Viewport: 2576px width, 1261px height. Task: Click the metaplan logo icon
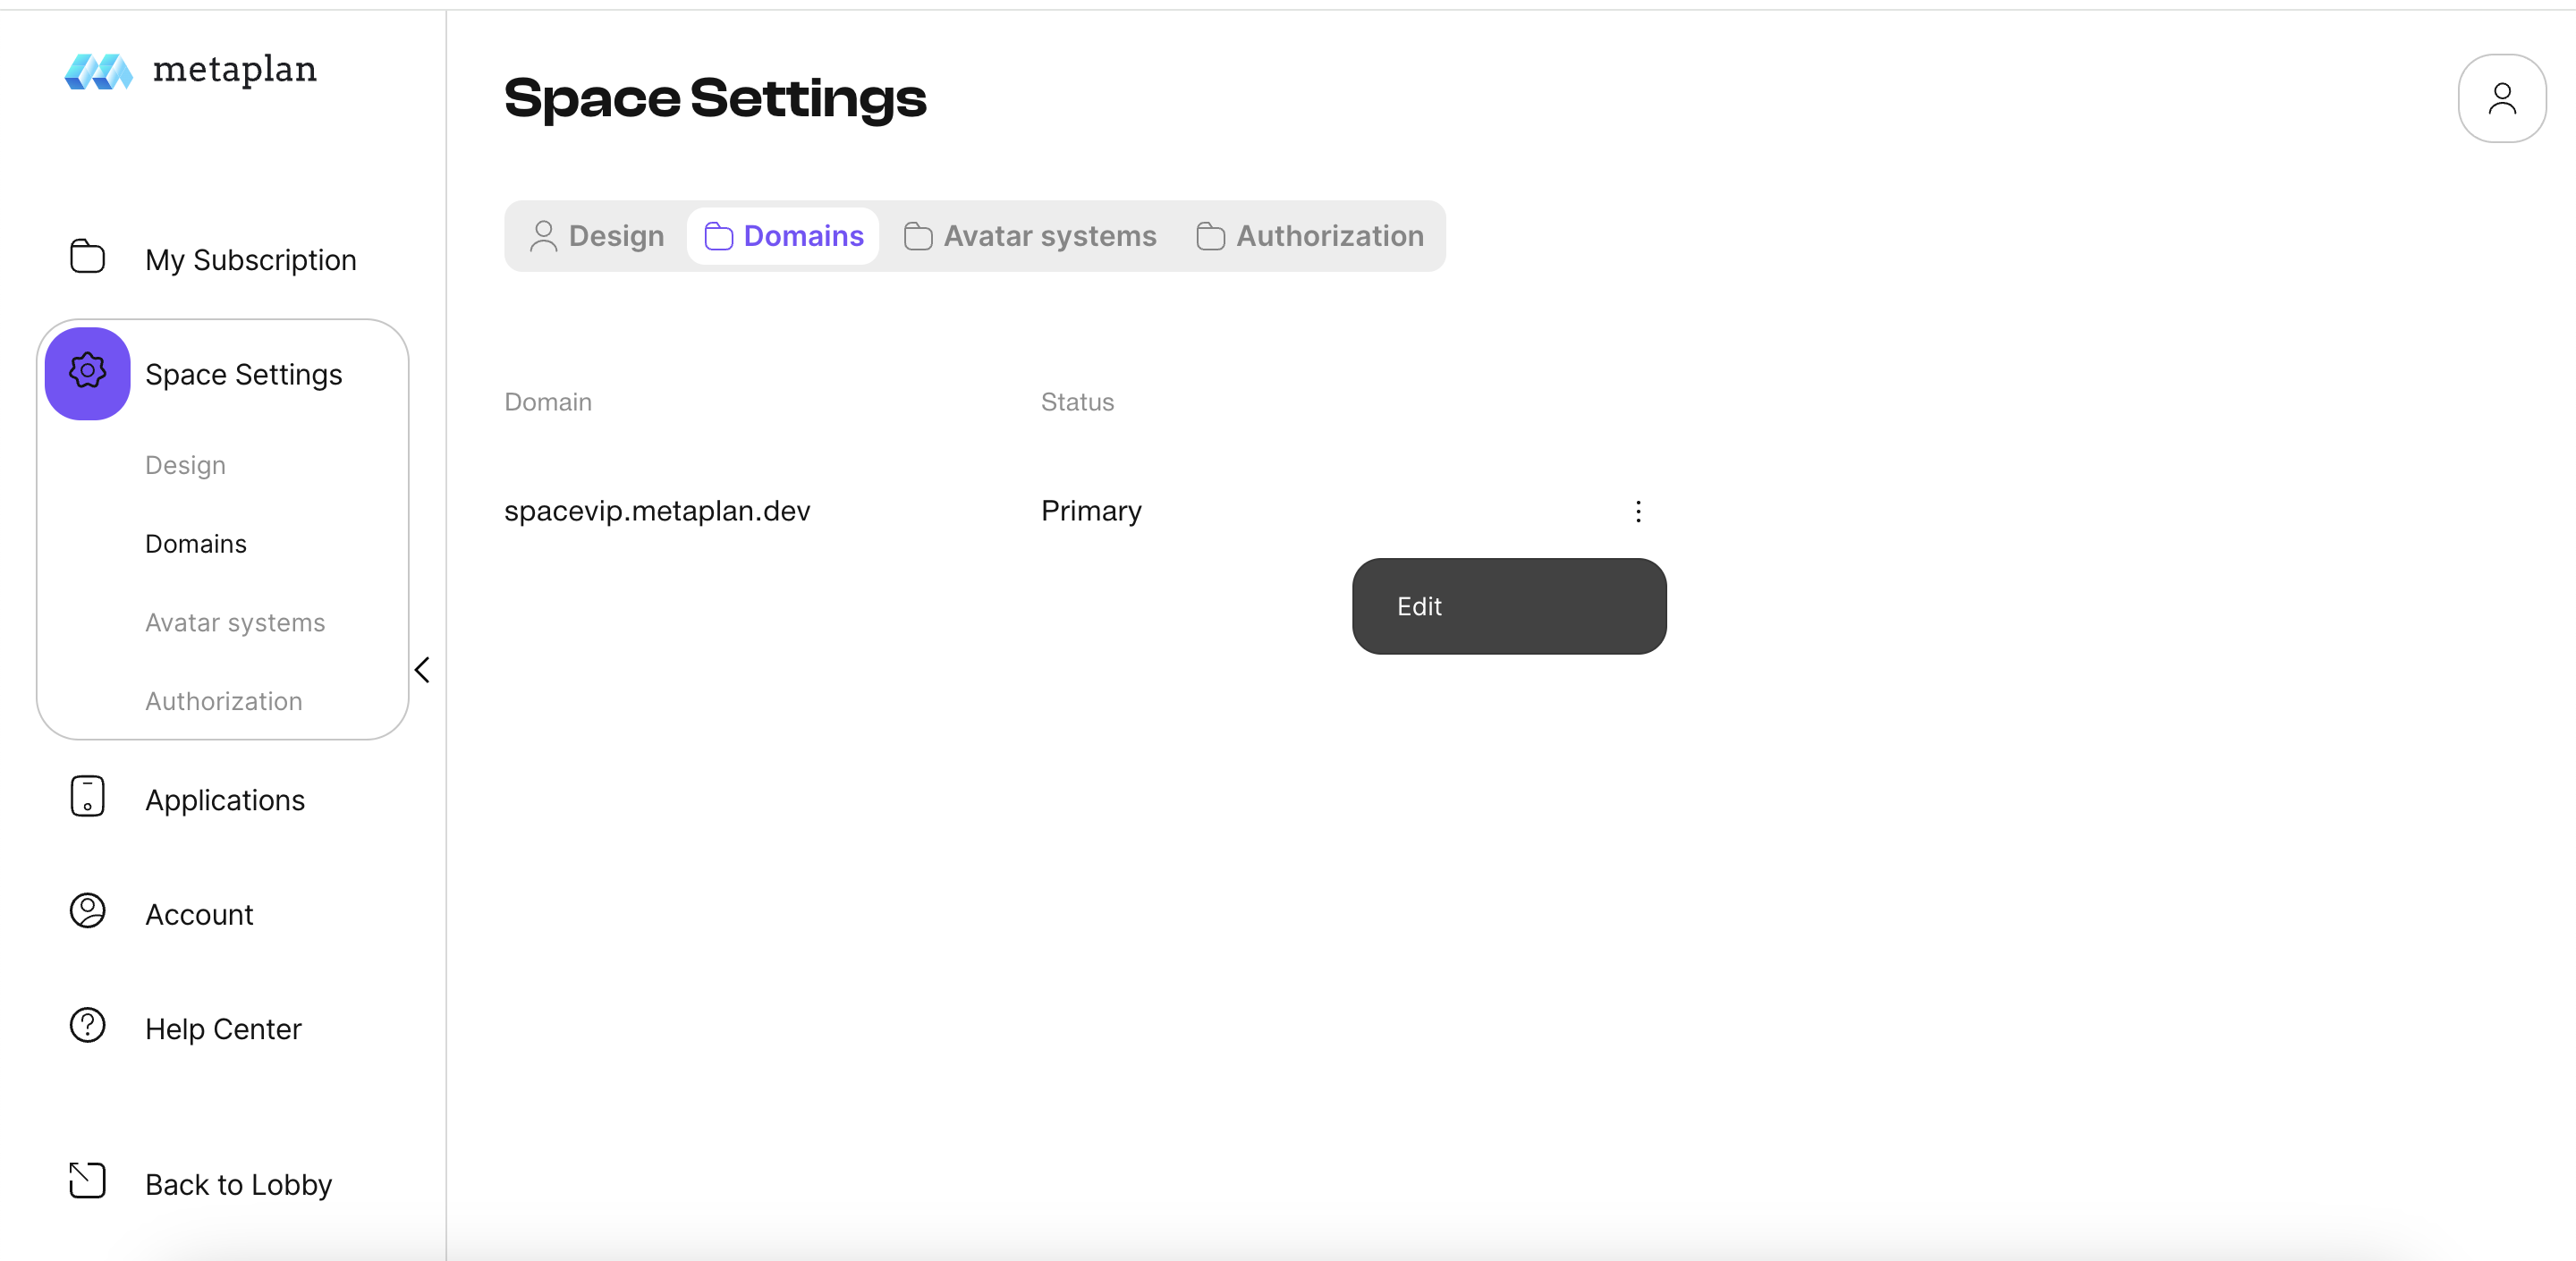pos(98,71)
